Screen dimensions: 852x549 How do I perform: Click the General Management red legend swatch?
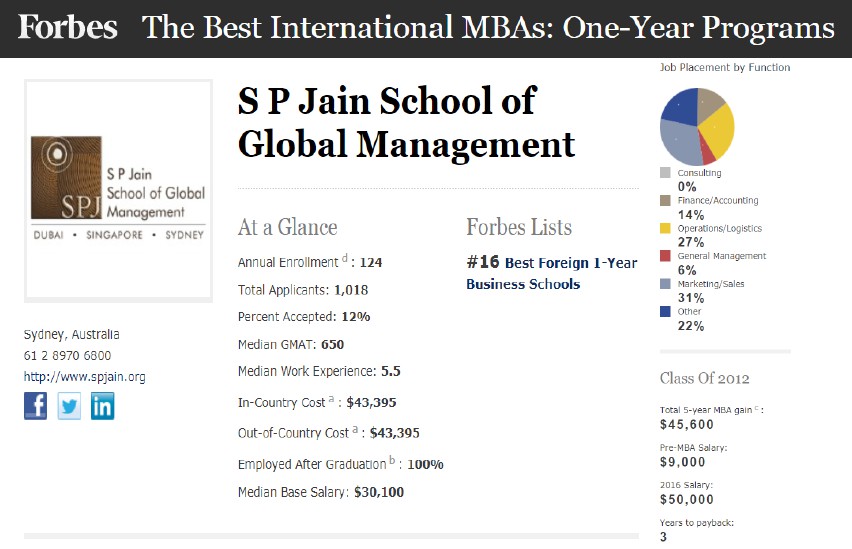pos(665,256)
